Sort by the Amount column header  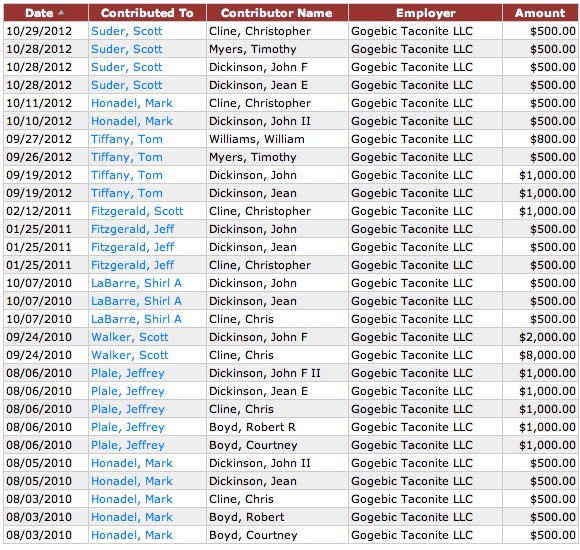(540, 13)
